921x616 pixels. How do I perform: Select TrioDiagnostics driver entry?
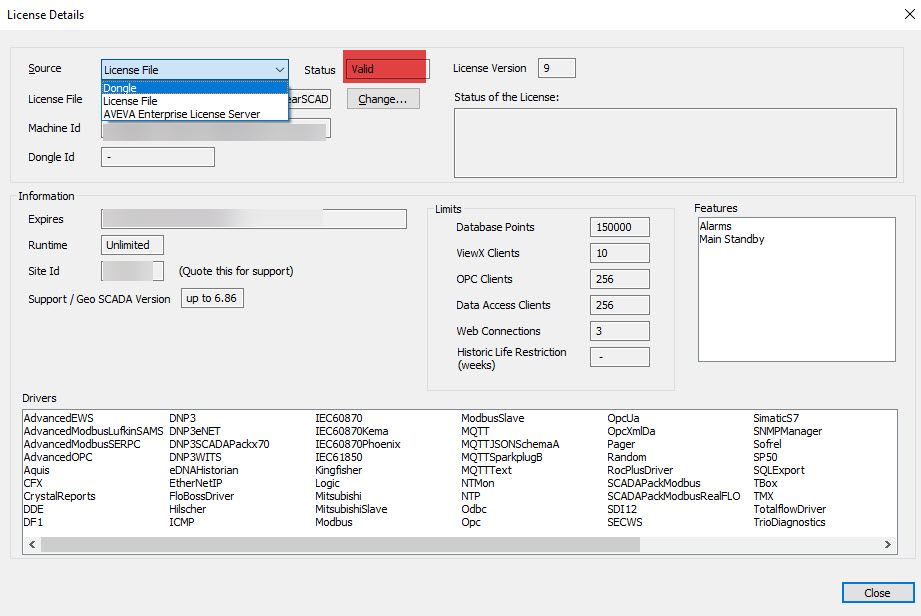[x=789, y=522]
